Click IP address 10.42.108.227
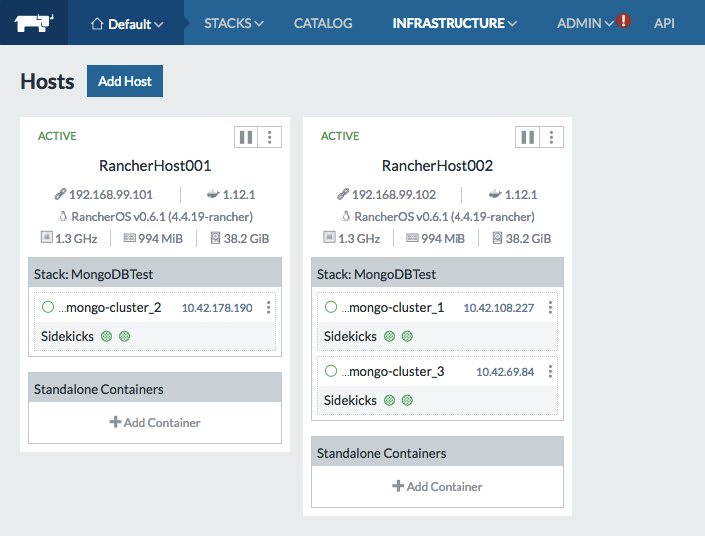 (x=499, y=308)
